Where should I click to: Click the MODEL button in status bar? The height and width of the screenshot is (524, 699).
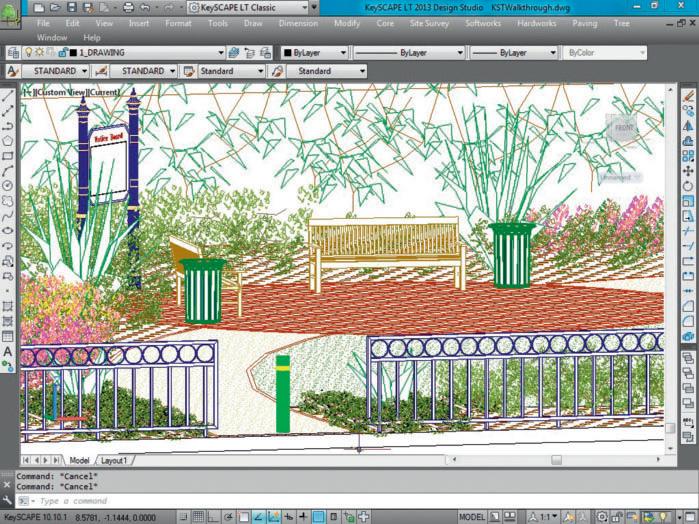click(472, 517)
